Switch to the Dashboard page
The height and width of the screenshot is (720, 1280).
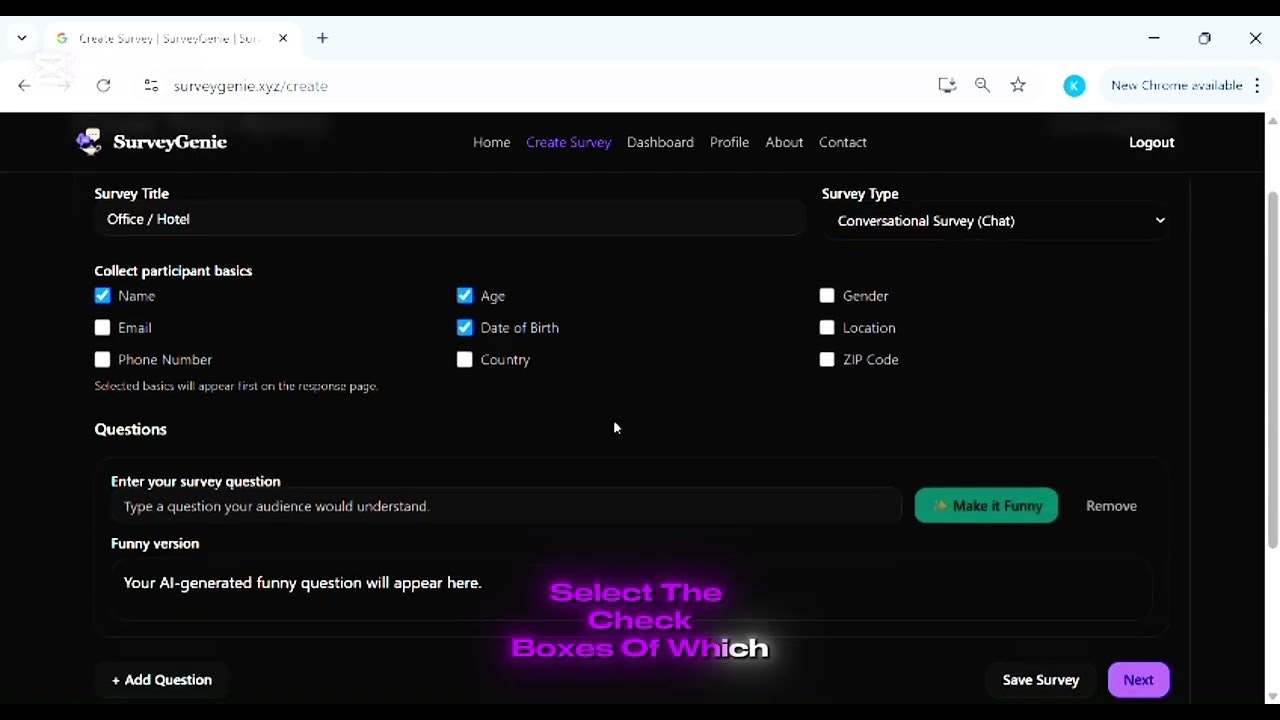pos(660,142)
